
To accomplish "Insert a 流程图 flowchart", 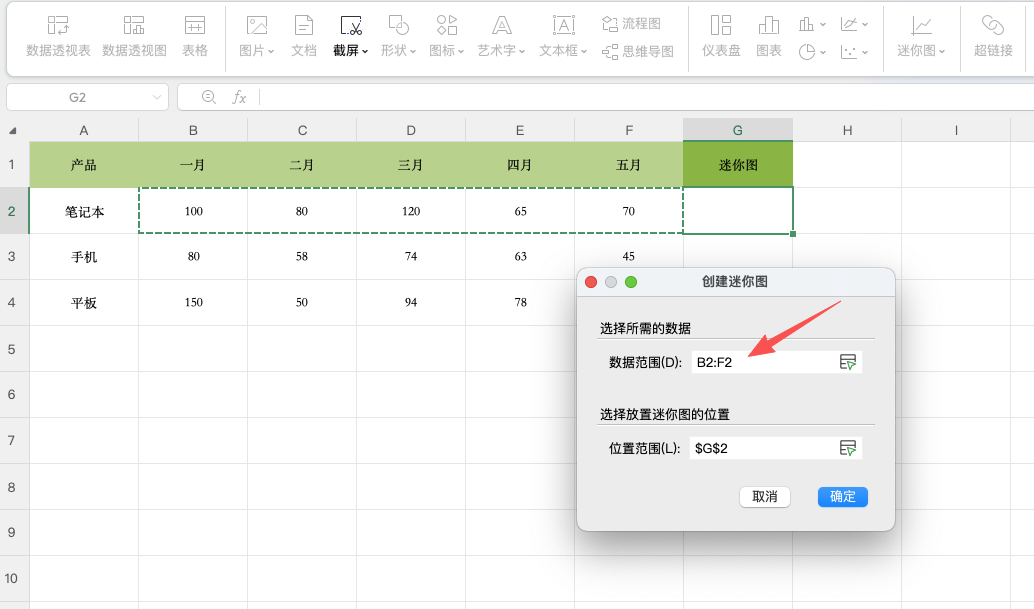I will [631, 22].
